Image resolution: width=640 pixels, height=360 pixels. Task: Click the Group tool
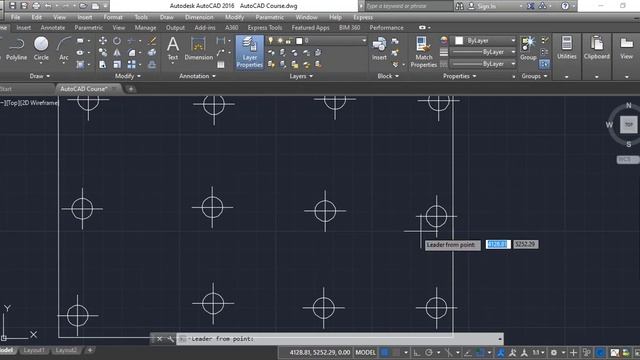(x=528, y=49)
